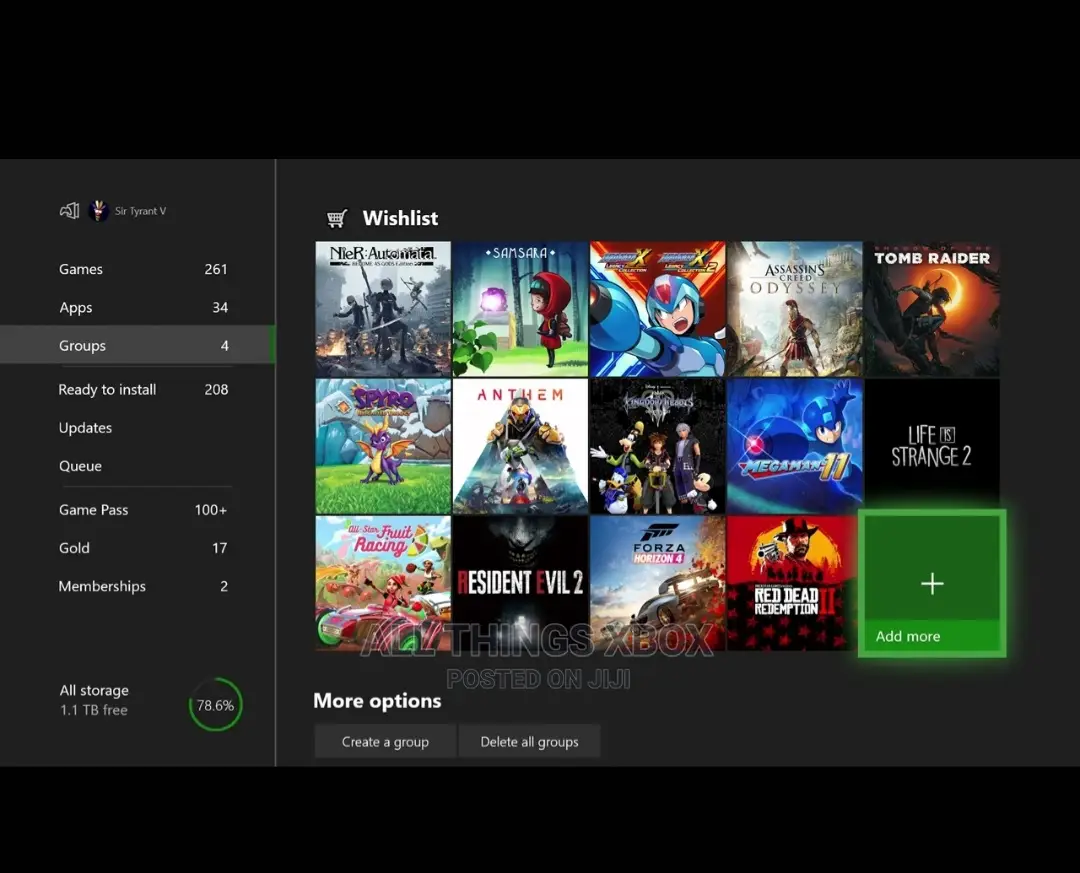Screen dimensions: 1080x873
Task: Select the Mega Man 11 tile
Action: 795,446
